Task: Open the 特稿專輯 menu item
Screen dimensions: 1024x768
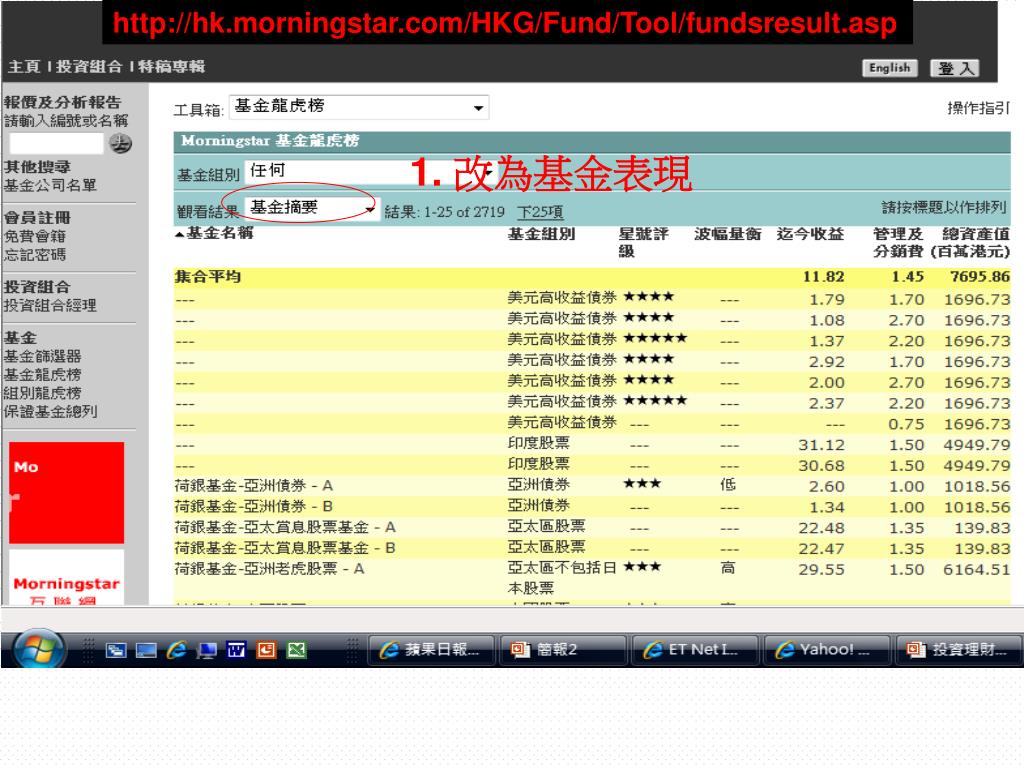Action: [x=171, y=67]
